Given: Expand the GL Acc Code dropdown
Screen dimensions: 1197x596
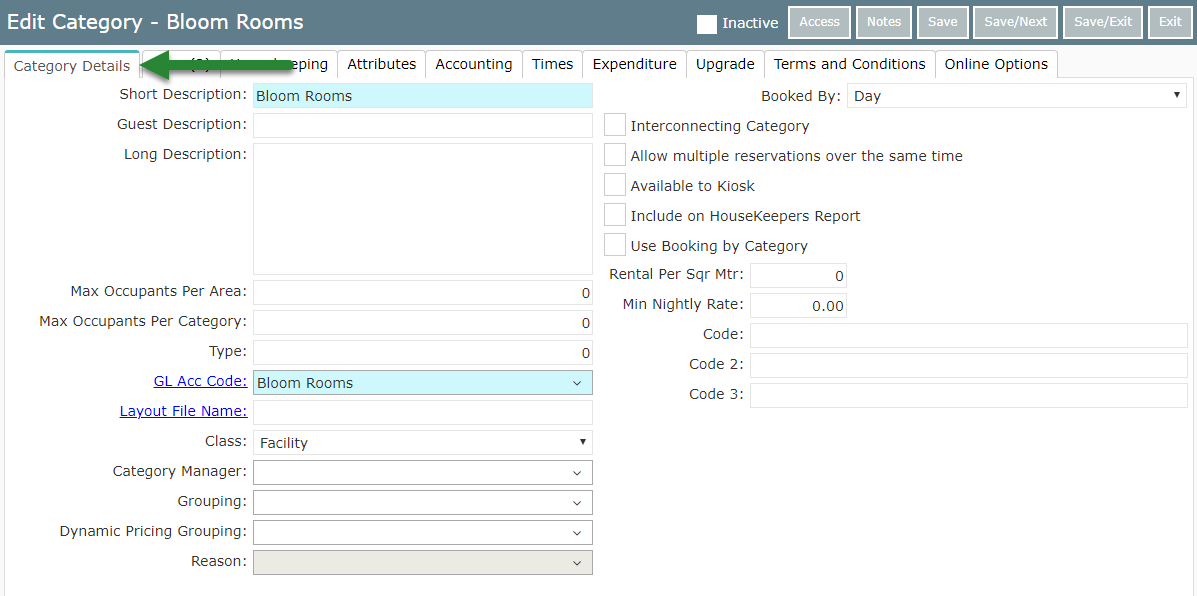Looking at the screenshot, I should click(x=422, y=382).
